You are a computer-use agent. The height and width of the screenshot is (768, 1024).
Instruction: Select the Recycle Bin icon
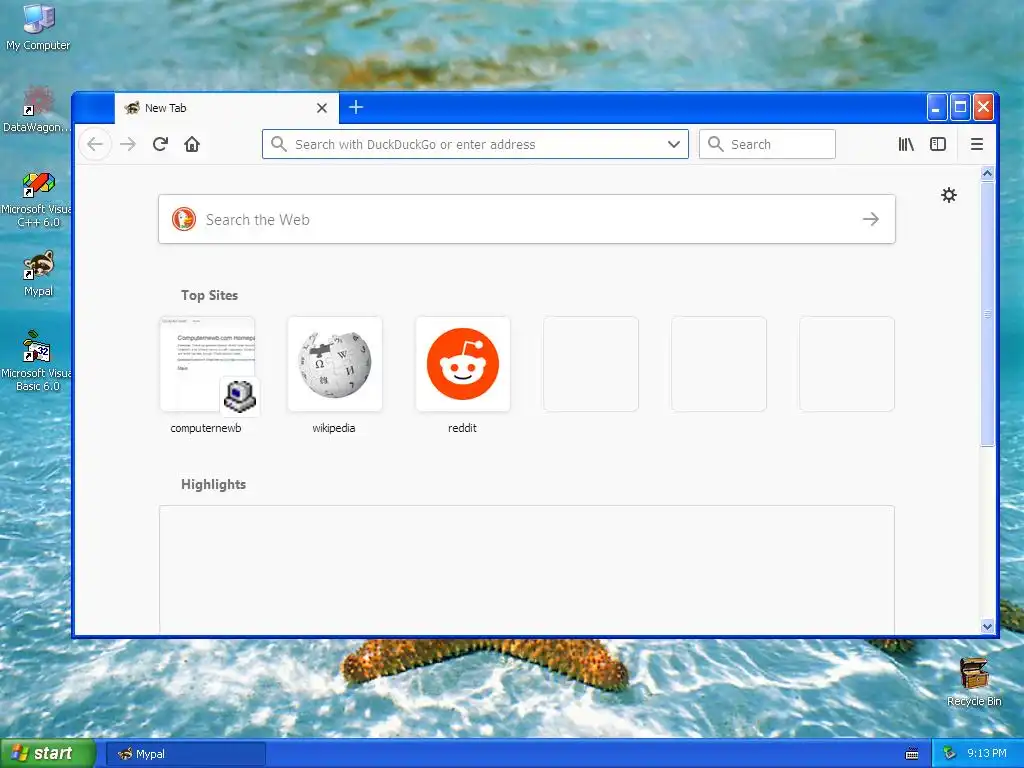click(x=974, y=683)
